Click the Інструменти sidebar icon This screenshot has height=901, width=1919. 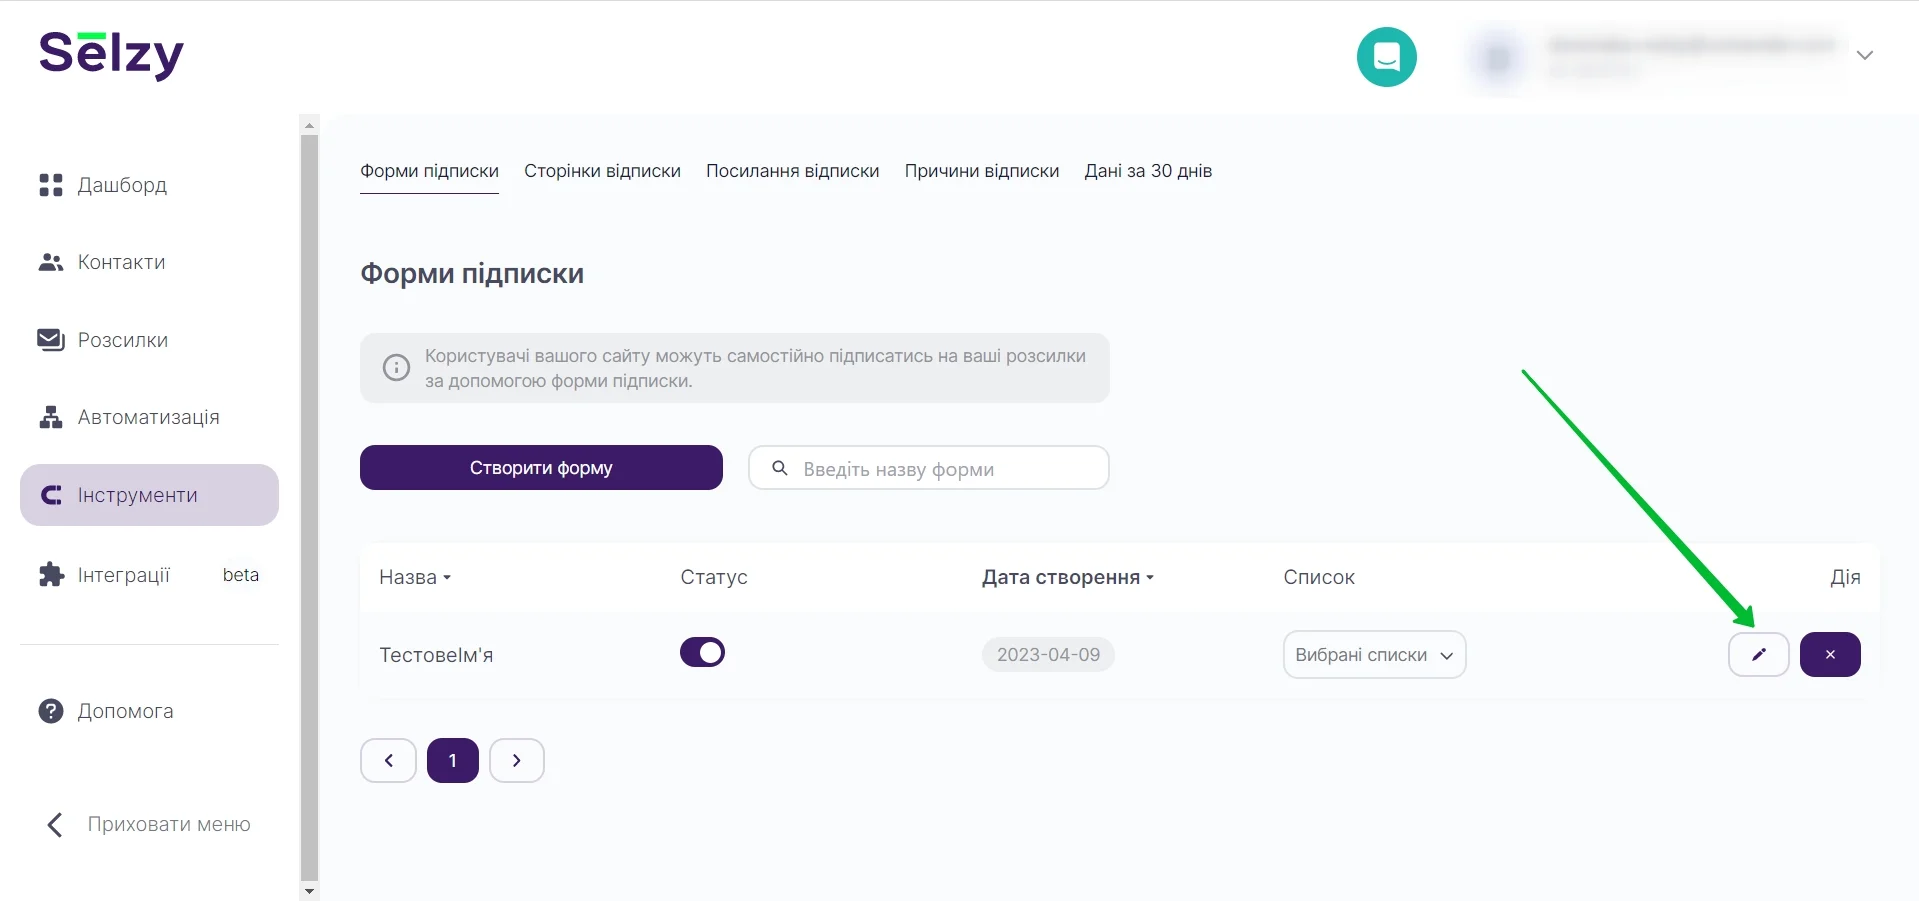pos(51,495)
